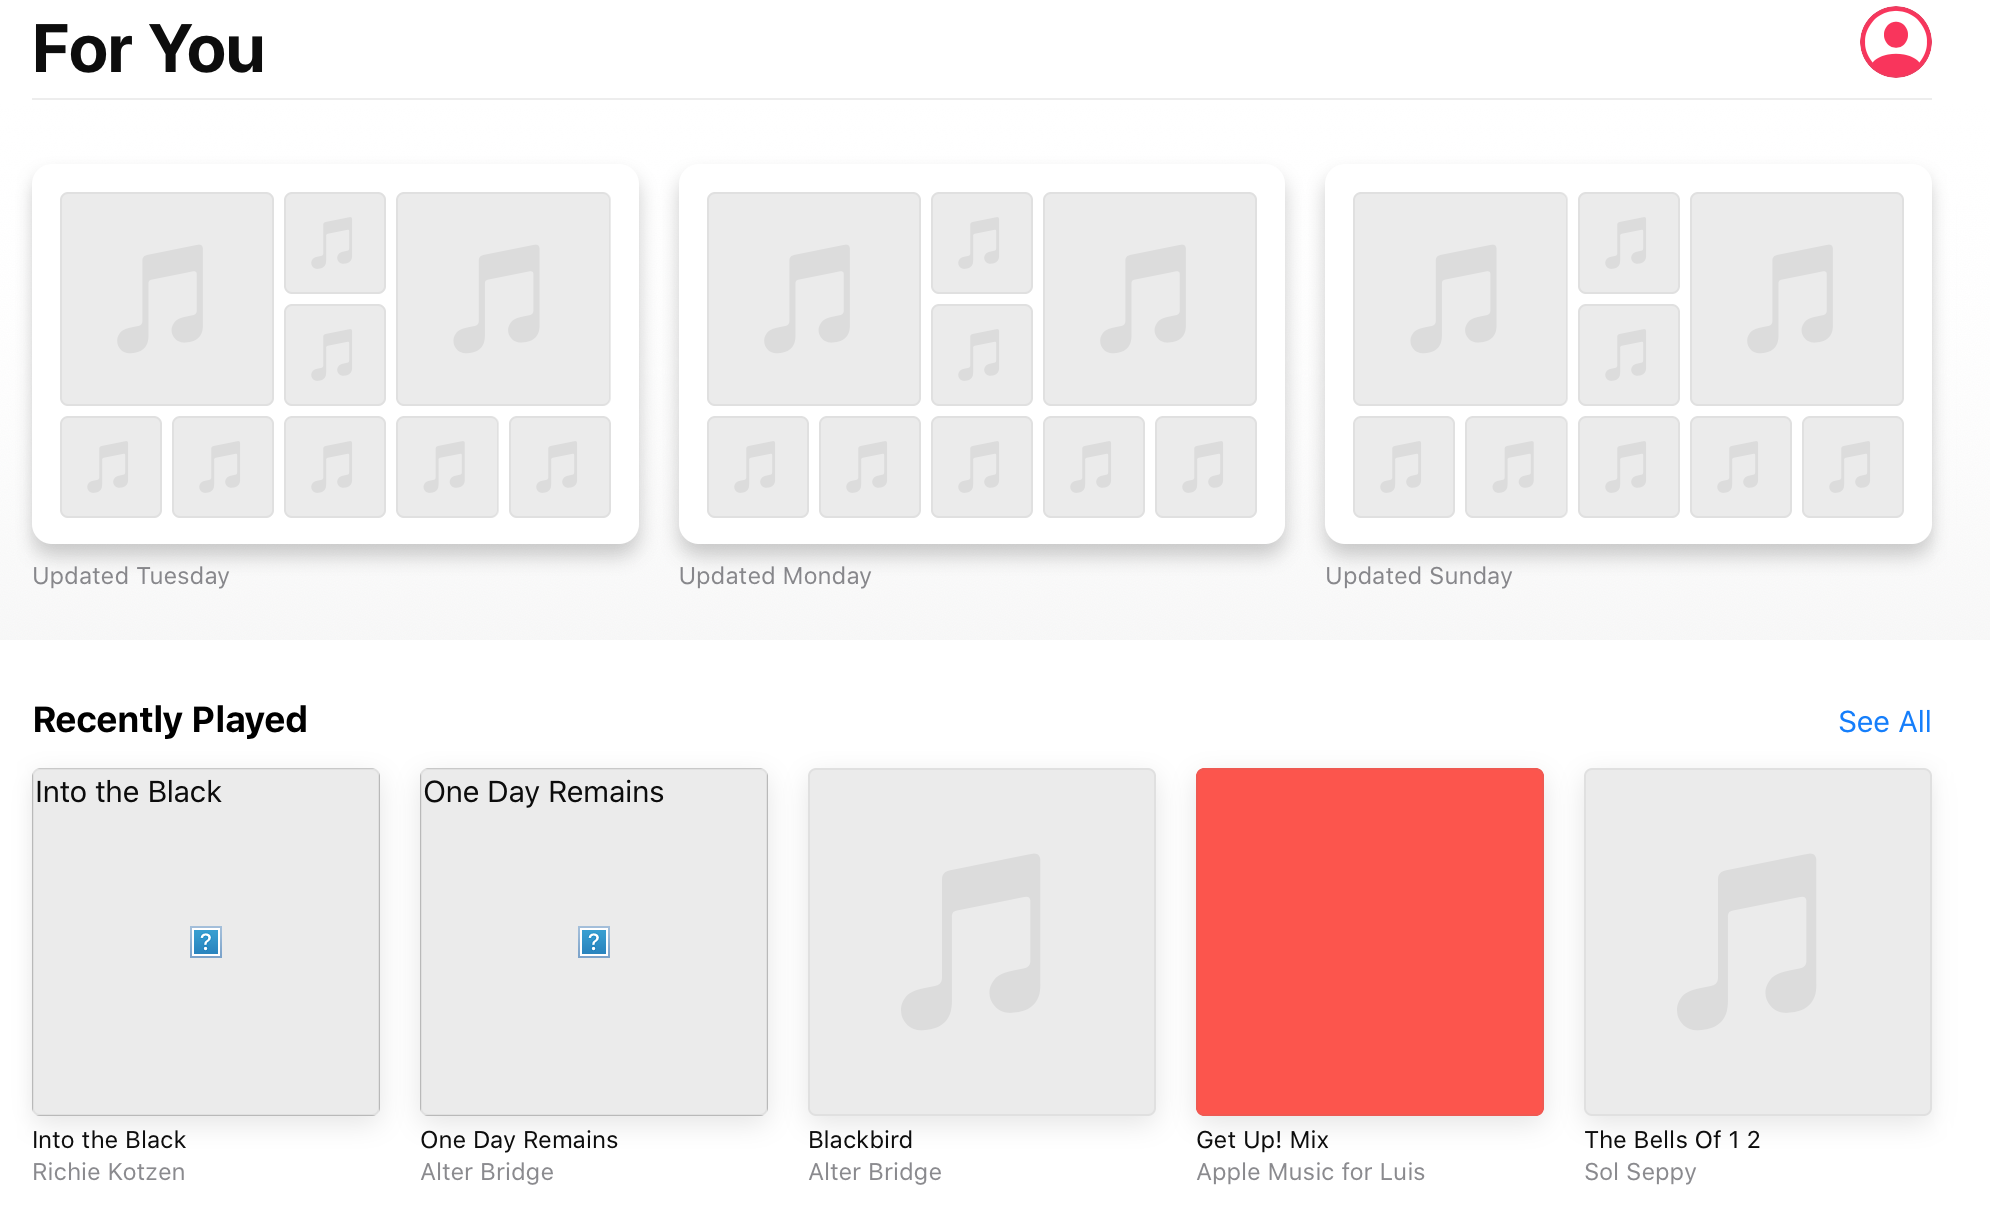Click The Bells Of 1 2 title
This screenshot has width=1990, height=1218.
[1672, 1139]
